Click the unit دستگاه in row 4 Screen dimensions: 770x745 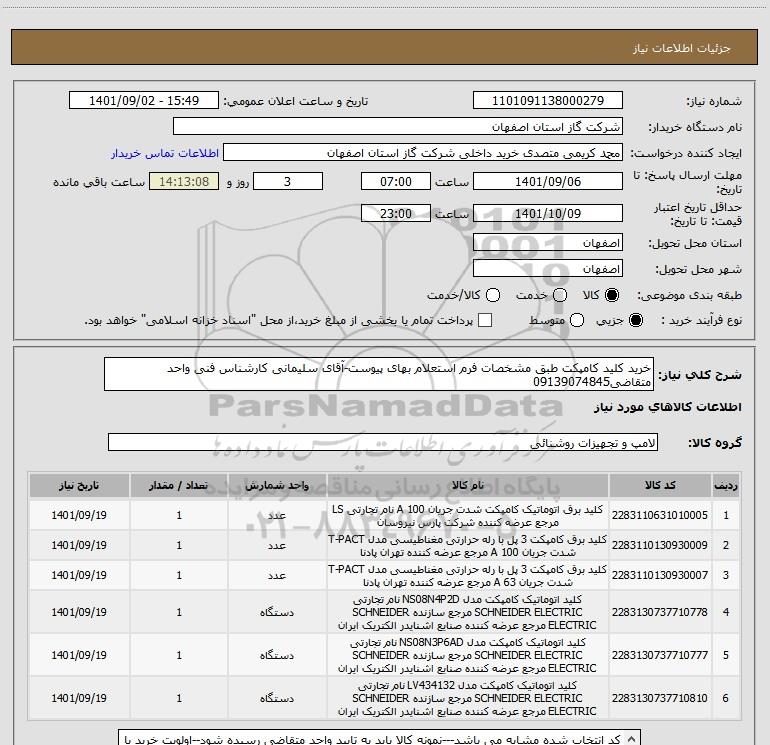coord(277,612)
